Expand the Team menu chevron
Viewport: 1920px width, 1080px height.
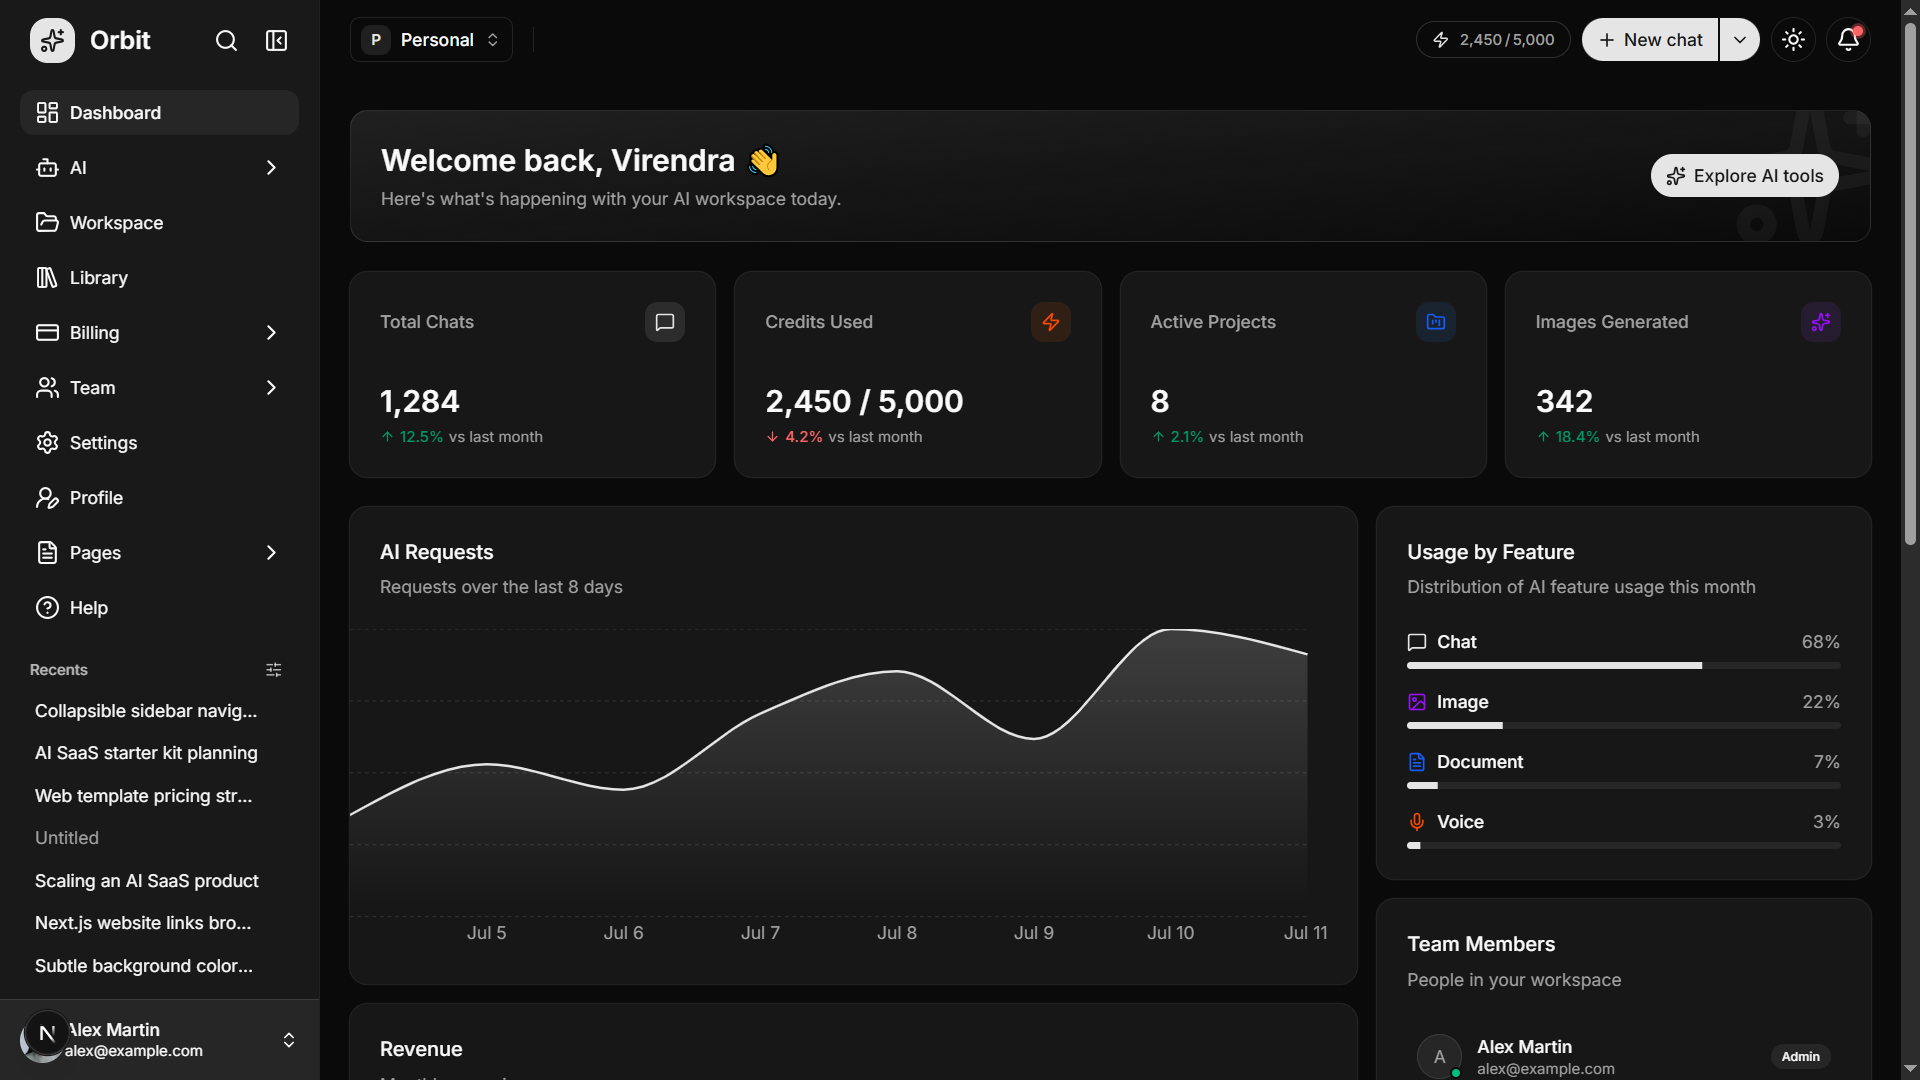tap(271, 388)
